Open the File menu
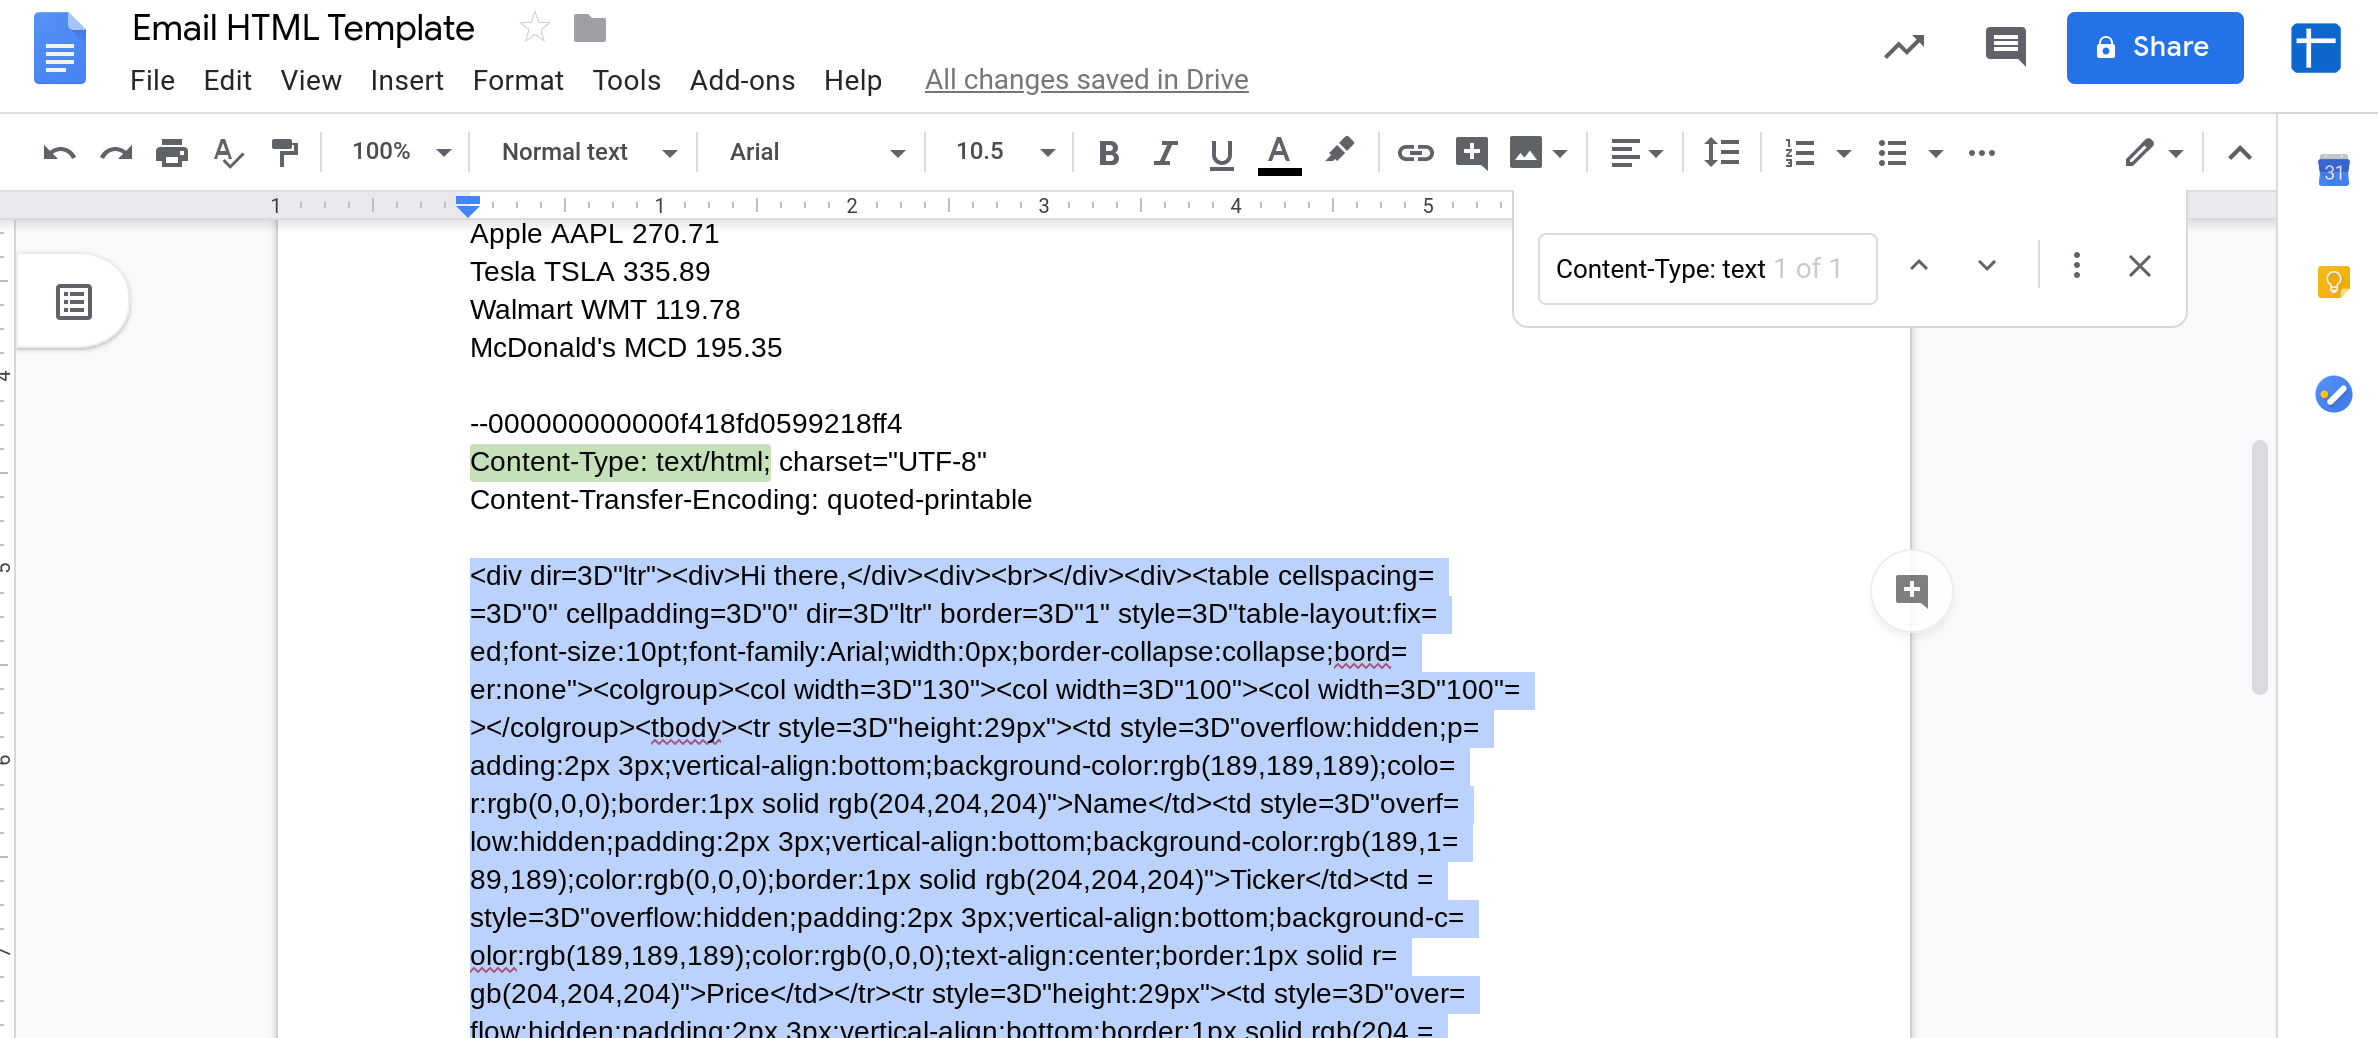The height and width of the screenshot is (1038, 2378). click(152, 80)
